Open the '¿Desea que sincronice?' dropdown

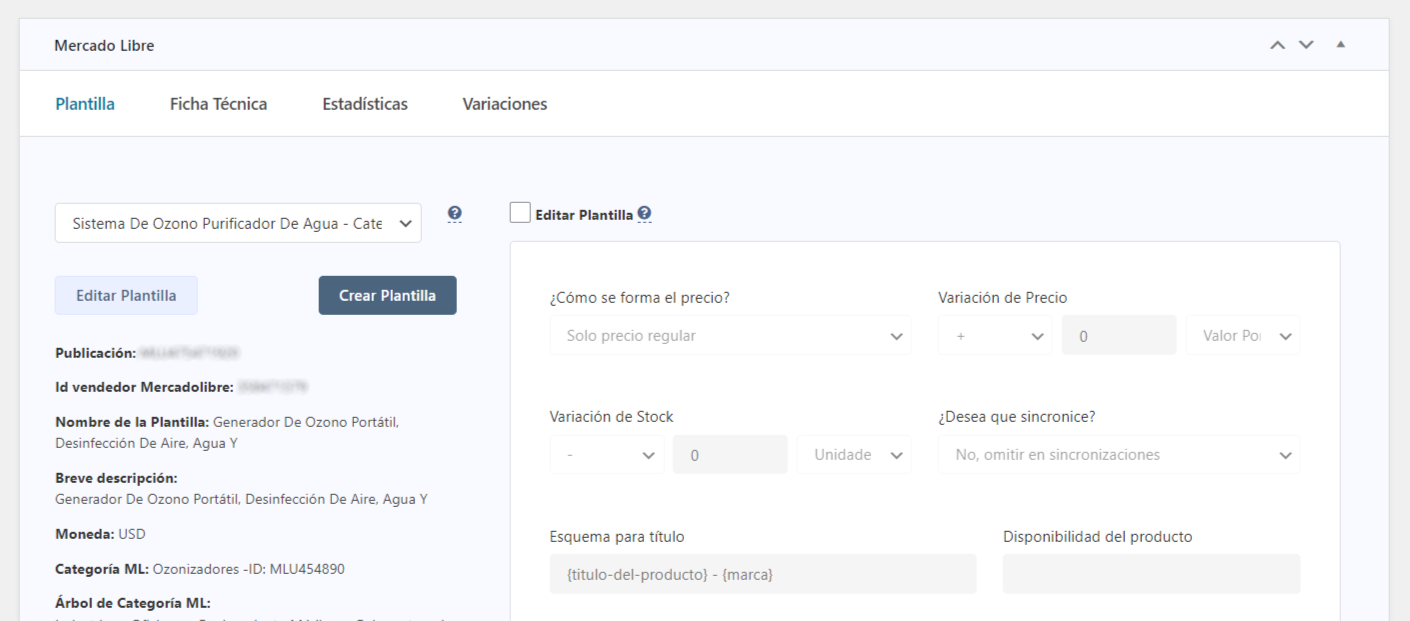click(x=1119, y=455)
